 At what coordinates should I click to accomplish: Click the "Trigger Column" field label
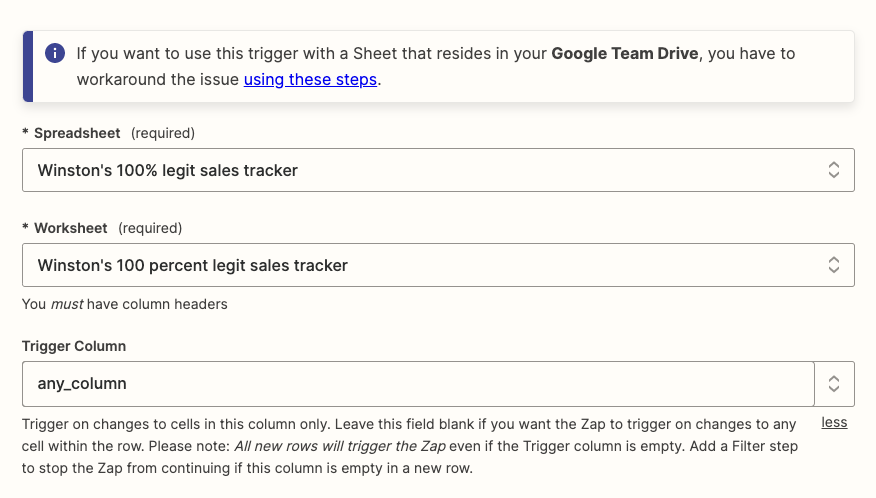pyautogui.click(x=74, y=346)
